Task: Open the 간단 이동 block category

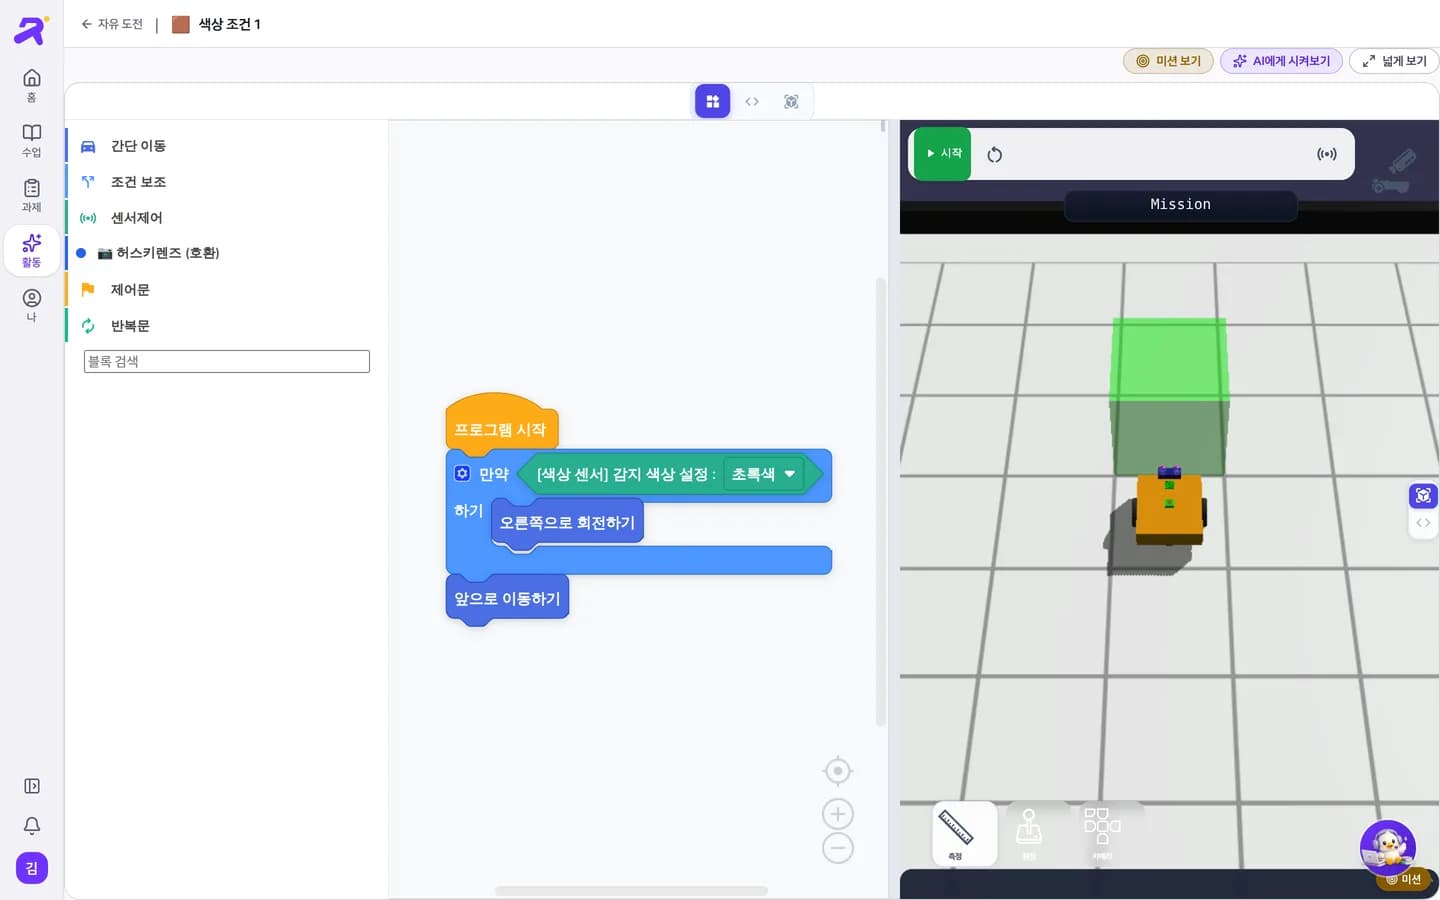Action: click(x=227, y=146)
